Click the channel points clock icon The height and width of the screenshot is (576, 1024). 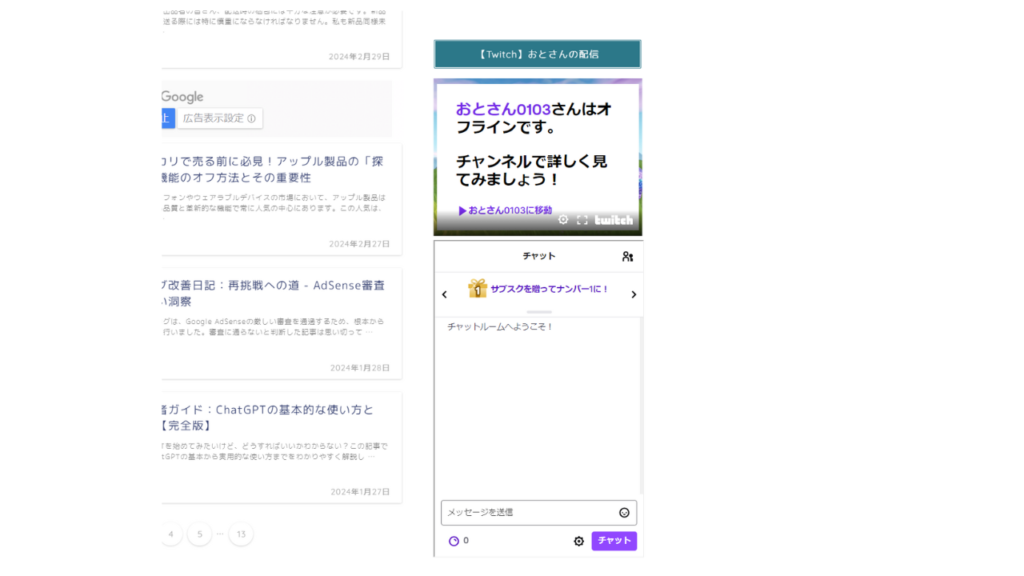[454, 541]
